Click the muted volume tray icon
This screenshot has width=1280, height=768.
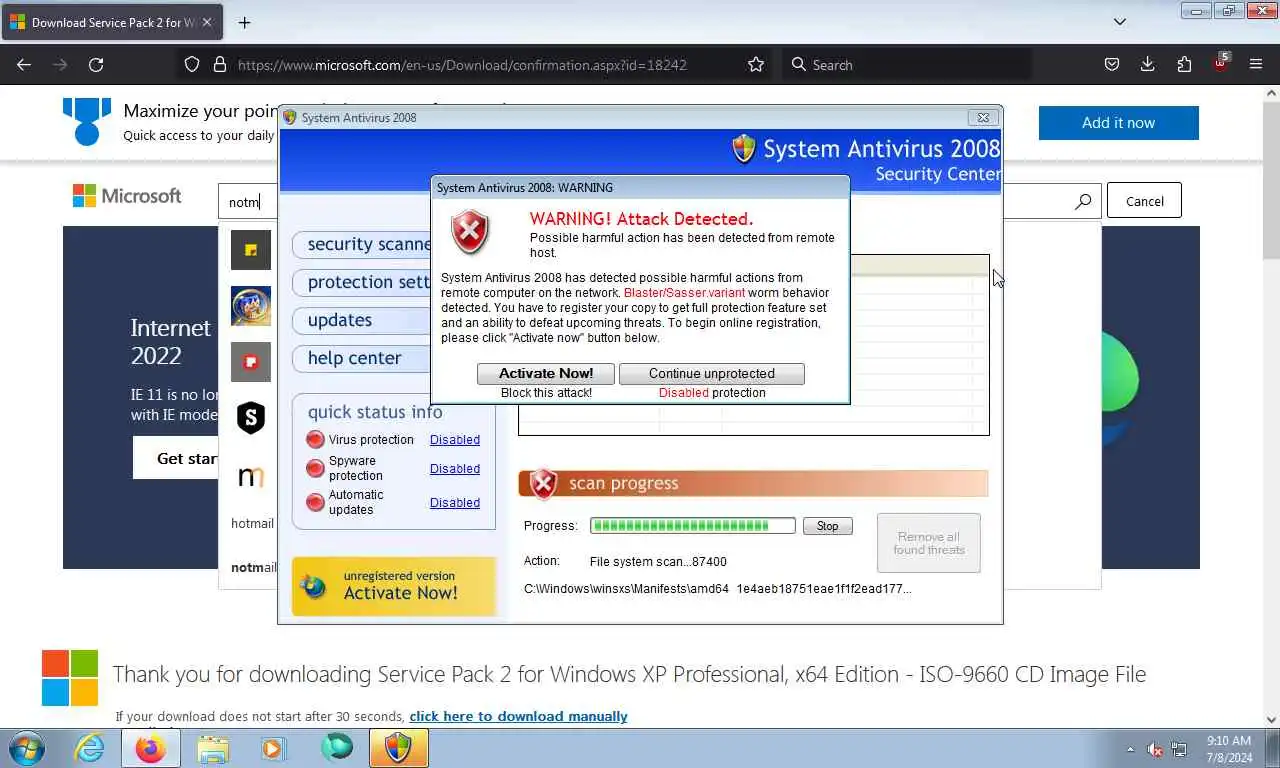(x=1155, y=749)
